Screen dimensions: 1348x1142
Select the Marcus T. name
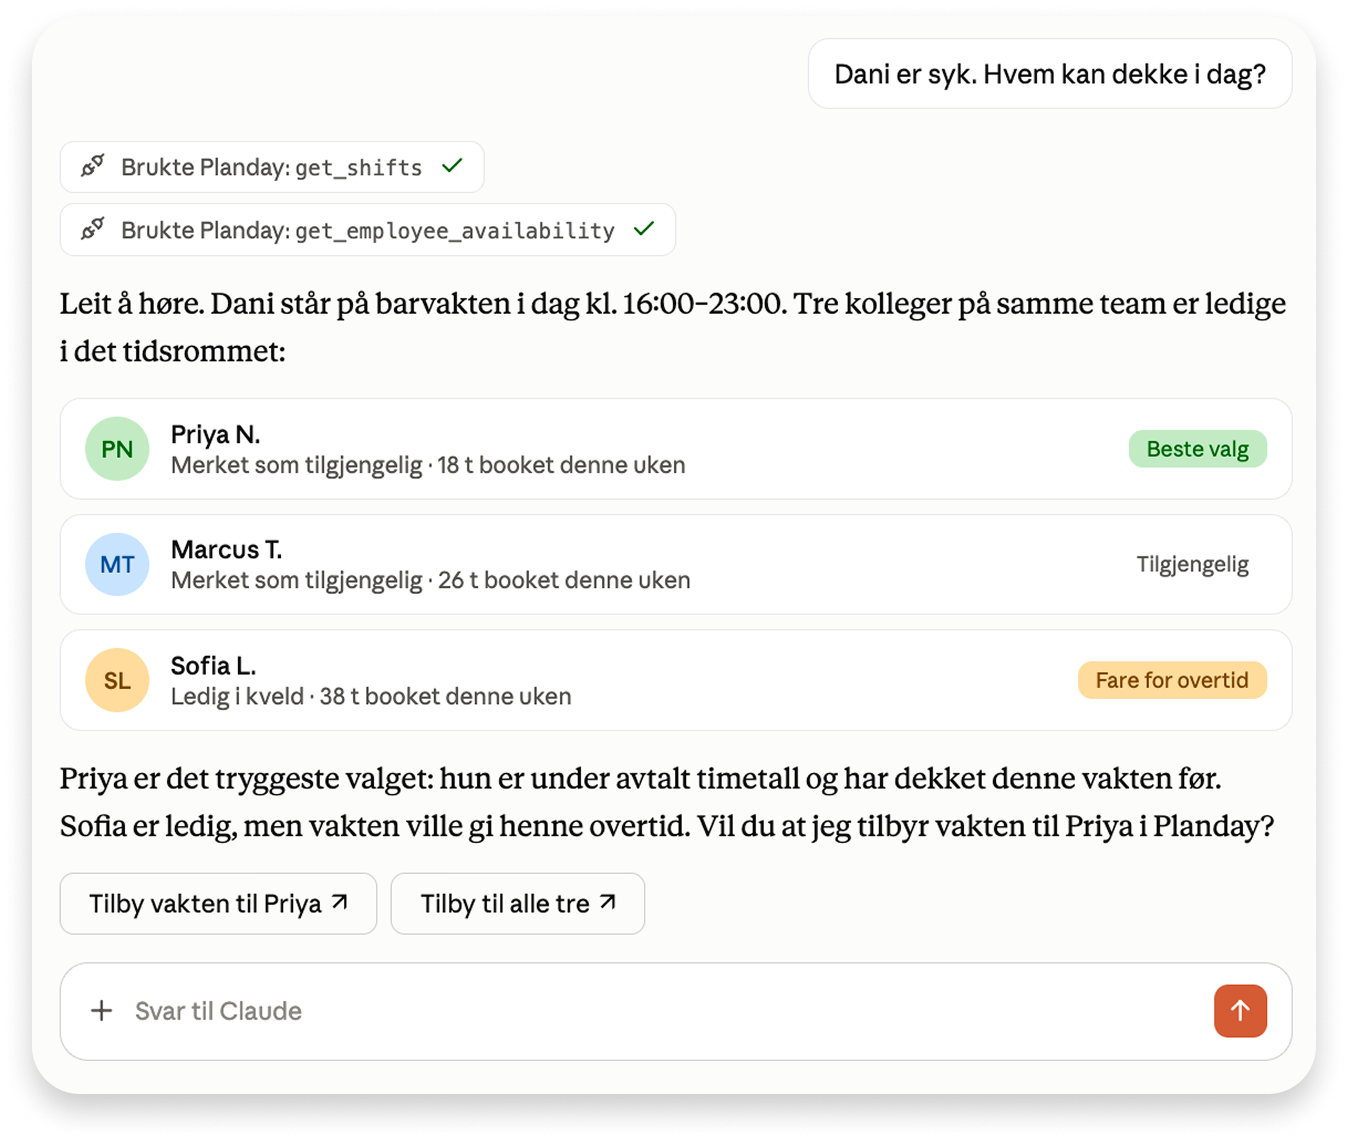click(x=226, y=549)
